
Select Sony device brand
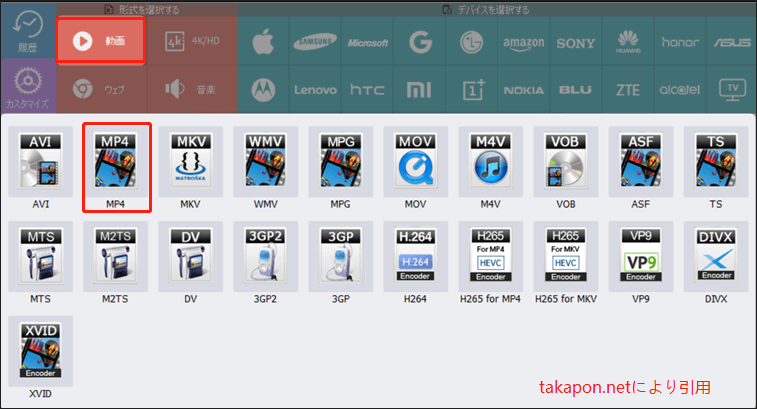tap(576, 42)
